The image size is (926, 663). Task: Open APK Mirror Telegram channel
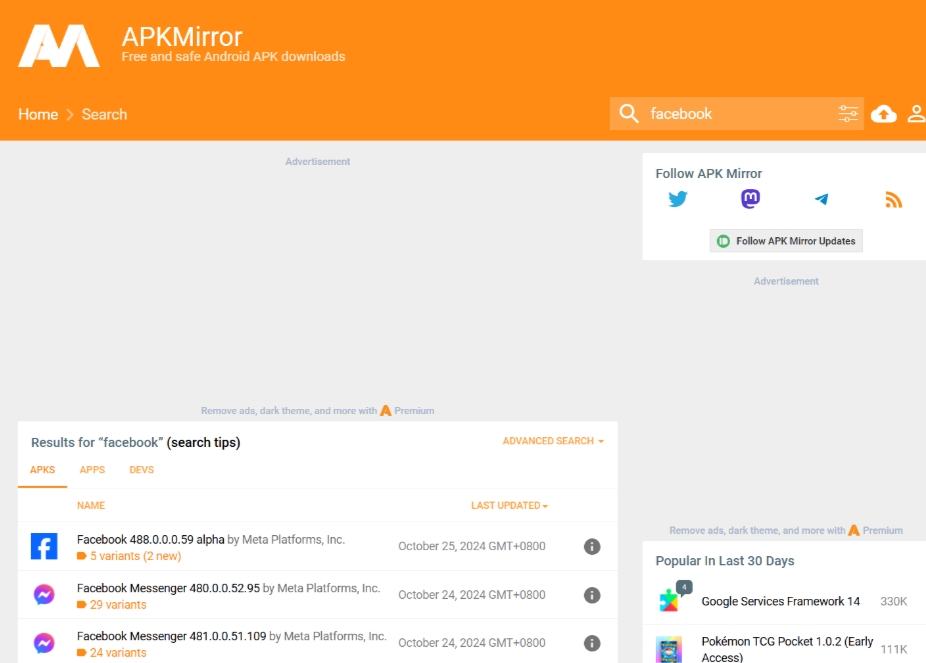[x=821, y=200]
